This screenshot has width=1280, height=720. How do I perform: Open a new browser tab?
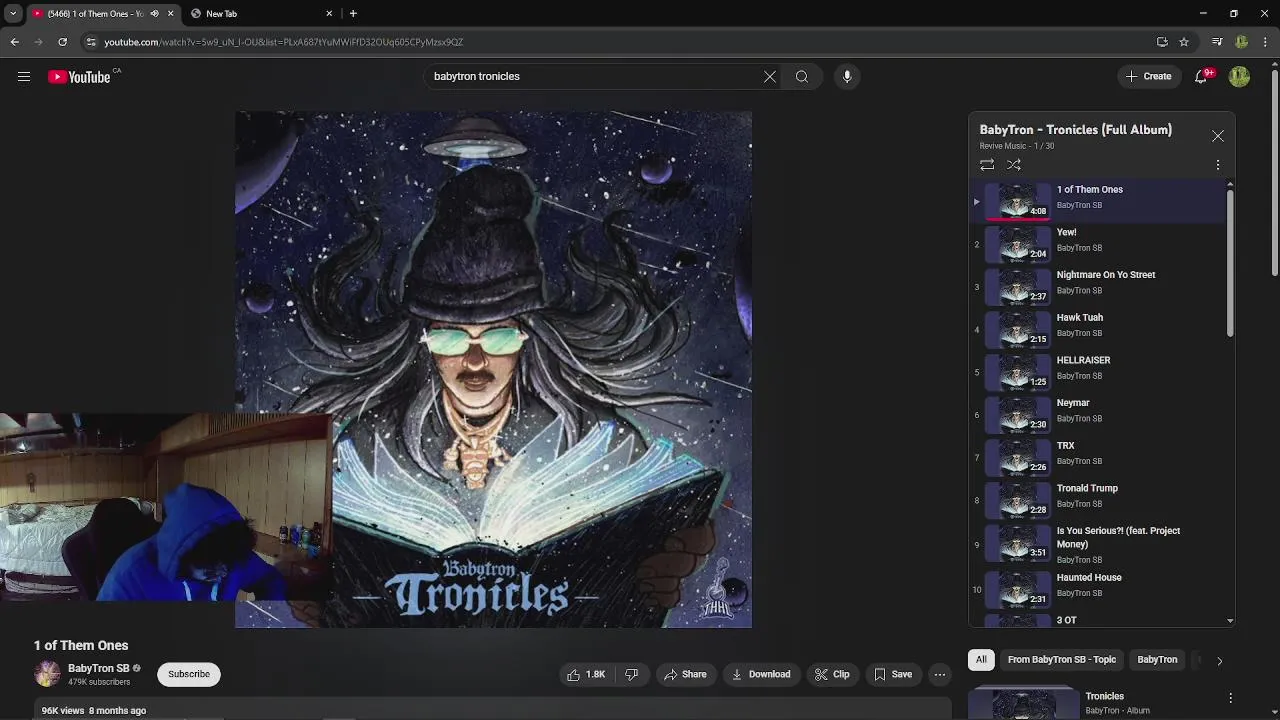point(353,14)
